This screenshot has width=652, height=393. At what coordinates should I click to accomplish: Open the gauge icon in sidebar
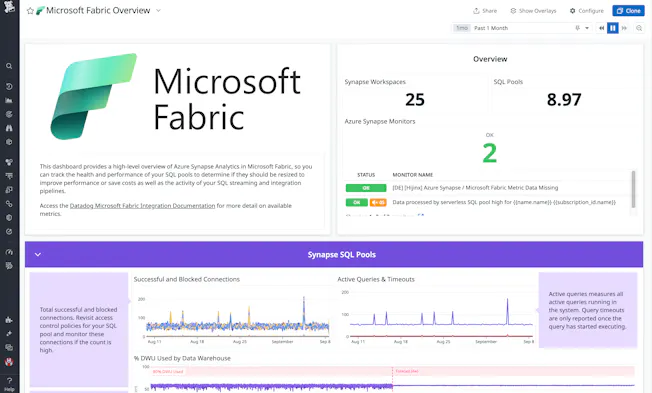click(x=9, y=252)
